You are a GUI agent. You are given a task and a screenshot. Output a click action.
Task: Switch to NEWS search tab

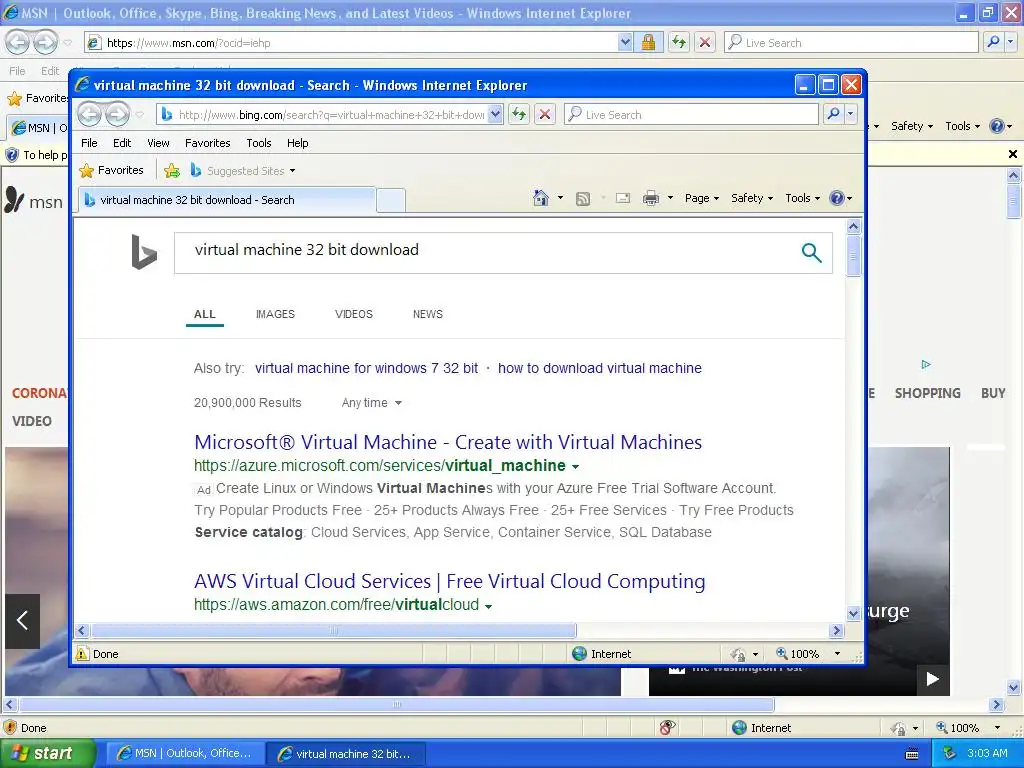click(428, 314)
